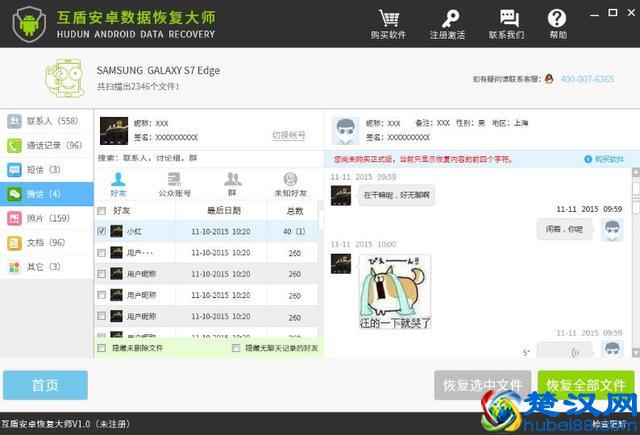This screenshot has height=435, width=640.
Task: Click the 购买软件 link in notice bar
Action: point(604,159)
